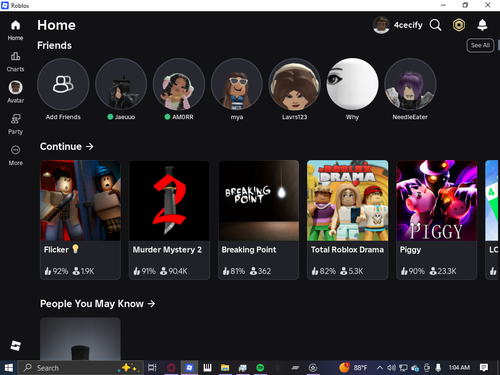The image size is (500, 375).
Task: Click the Flicker game title text
Action: coord(56,250)
